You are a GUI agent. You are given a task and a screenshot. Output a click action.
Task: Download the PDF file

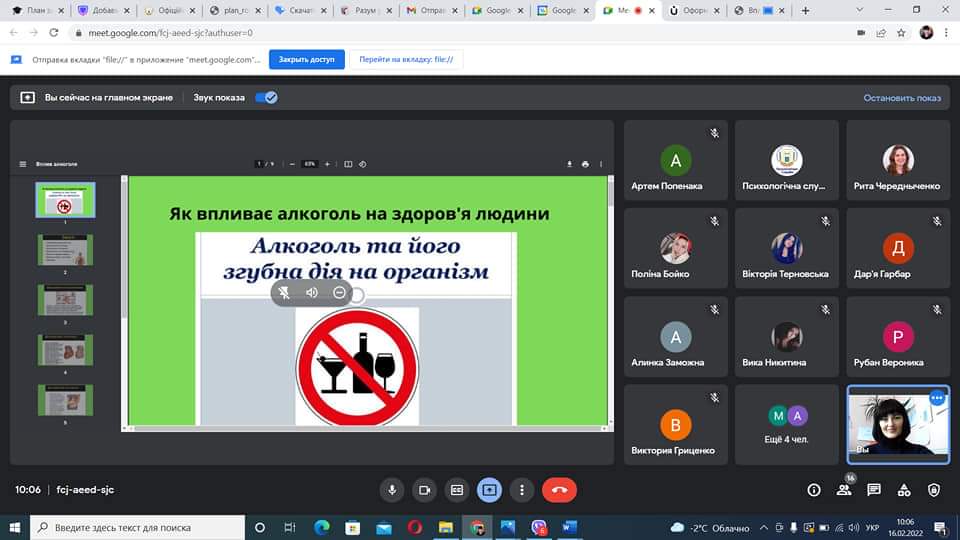569,164
